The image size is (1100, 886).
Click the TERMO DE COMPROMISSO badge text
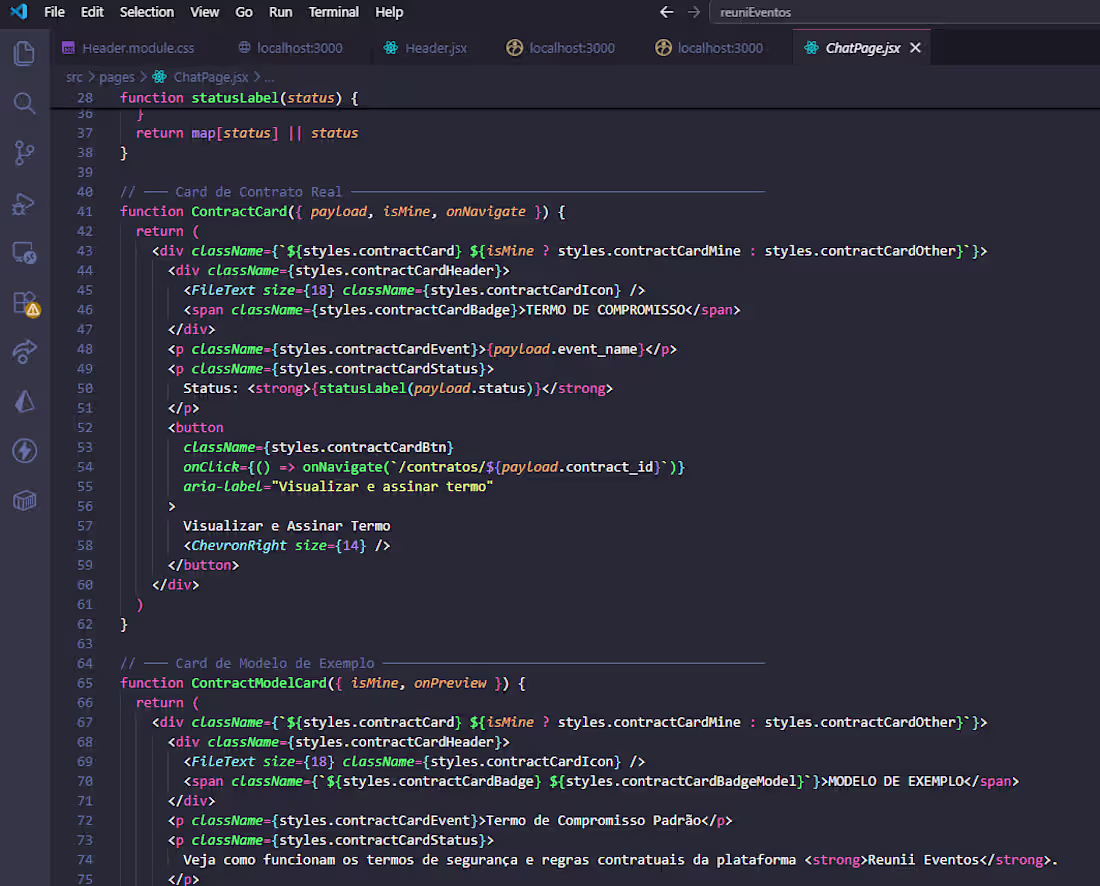(605, 309)
